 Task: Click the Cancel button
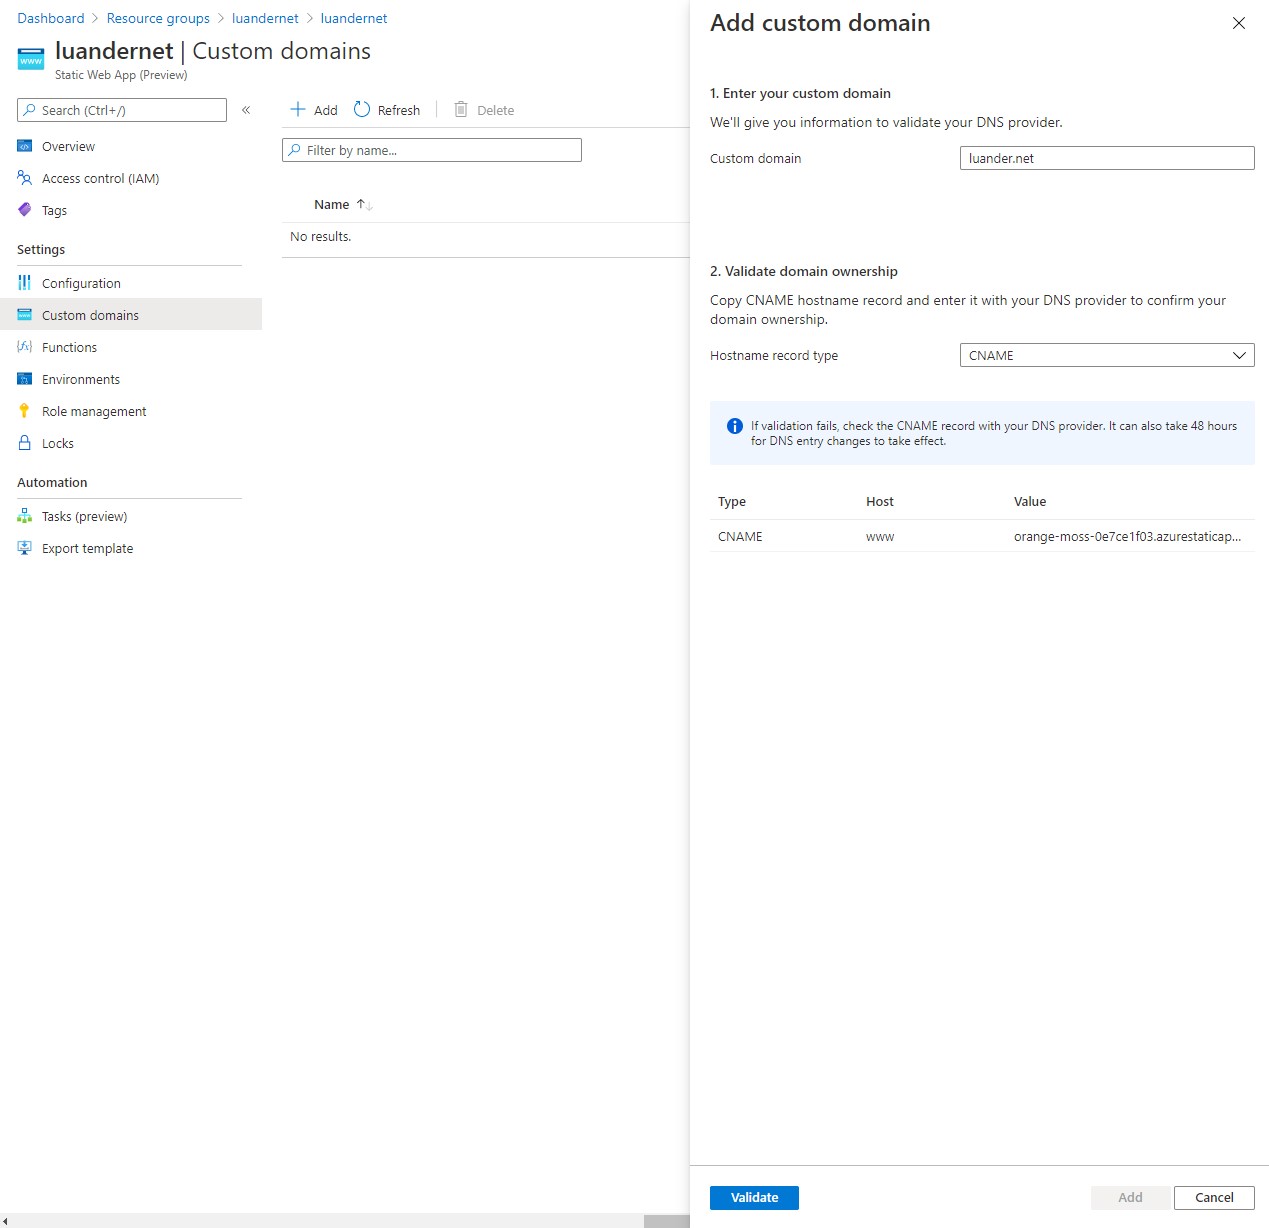(x=1213, y=1197)
